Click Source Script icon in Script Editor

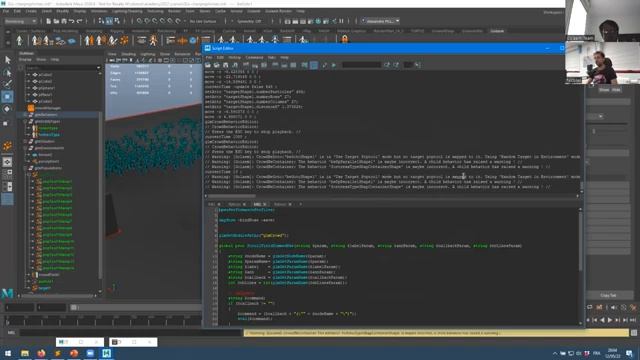click(217, 65)
